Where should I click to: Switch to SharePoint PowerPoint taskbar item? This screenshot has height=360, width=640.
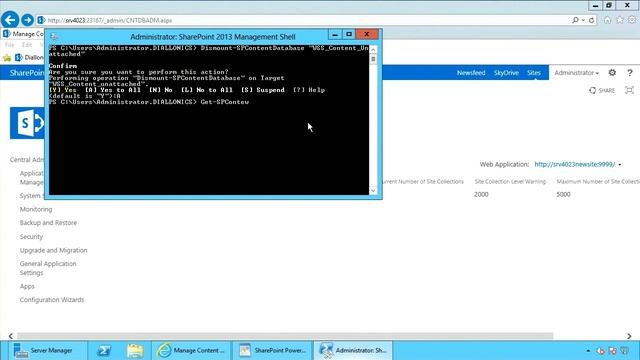pyautogui.click(x=272, y=350)
